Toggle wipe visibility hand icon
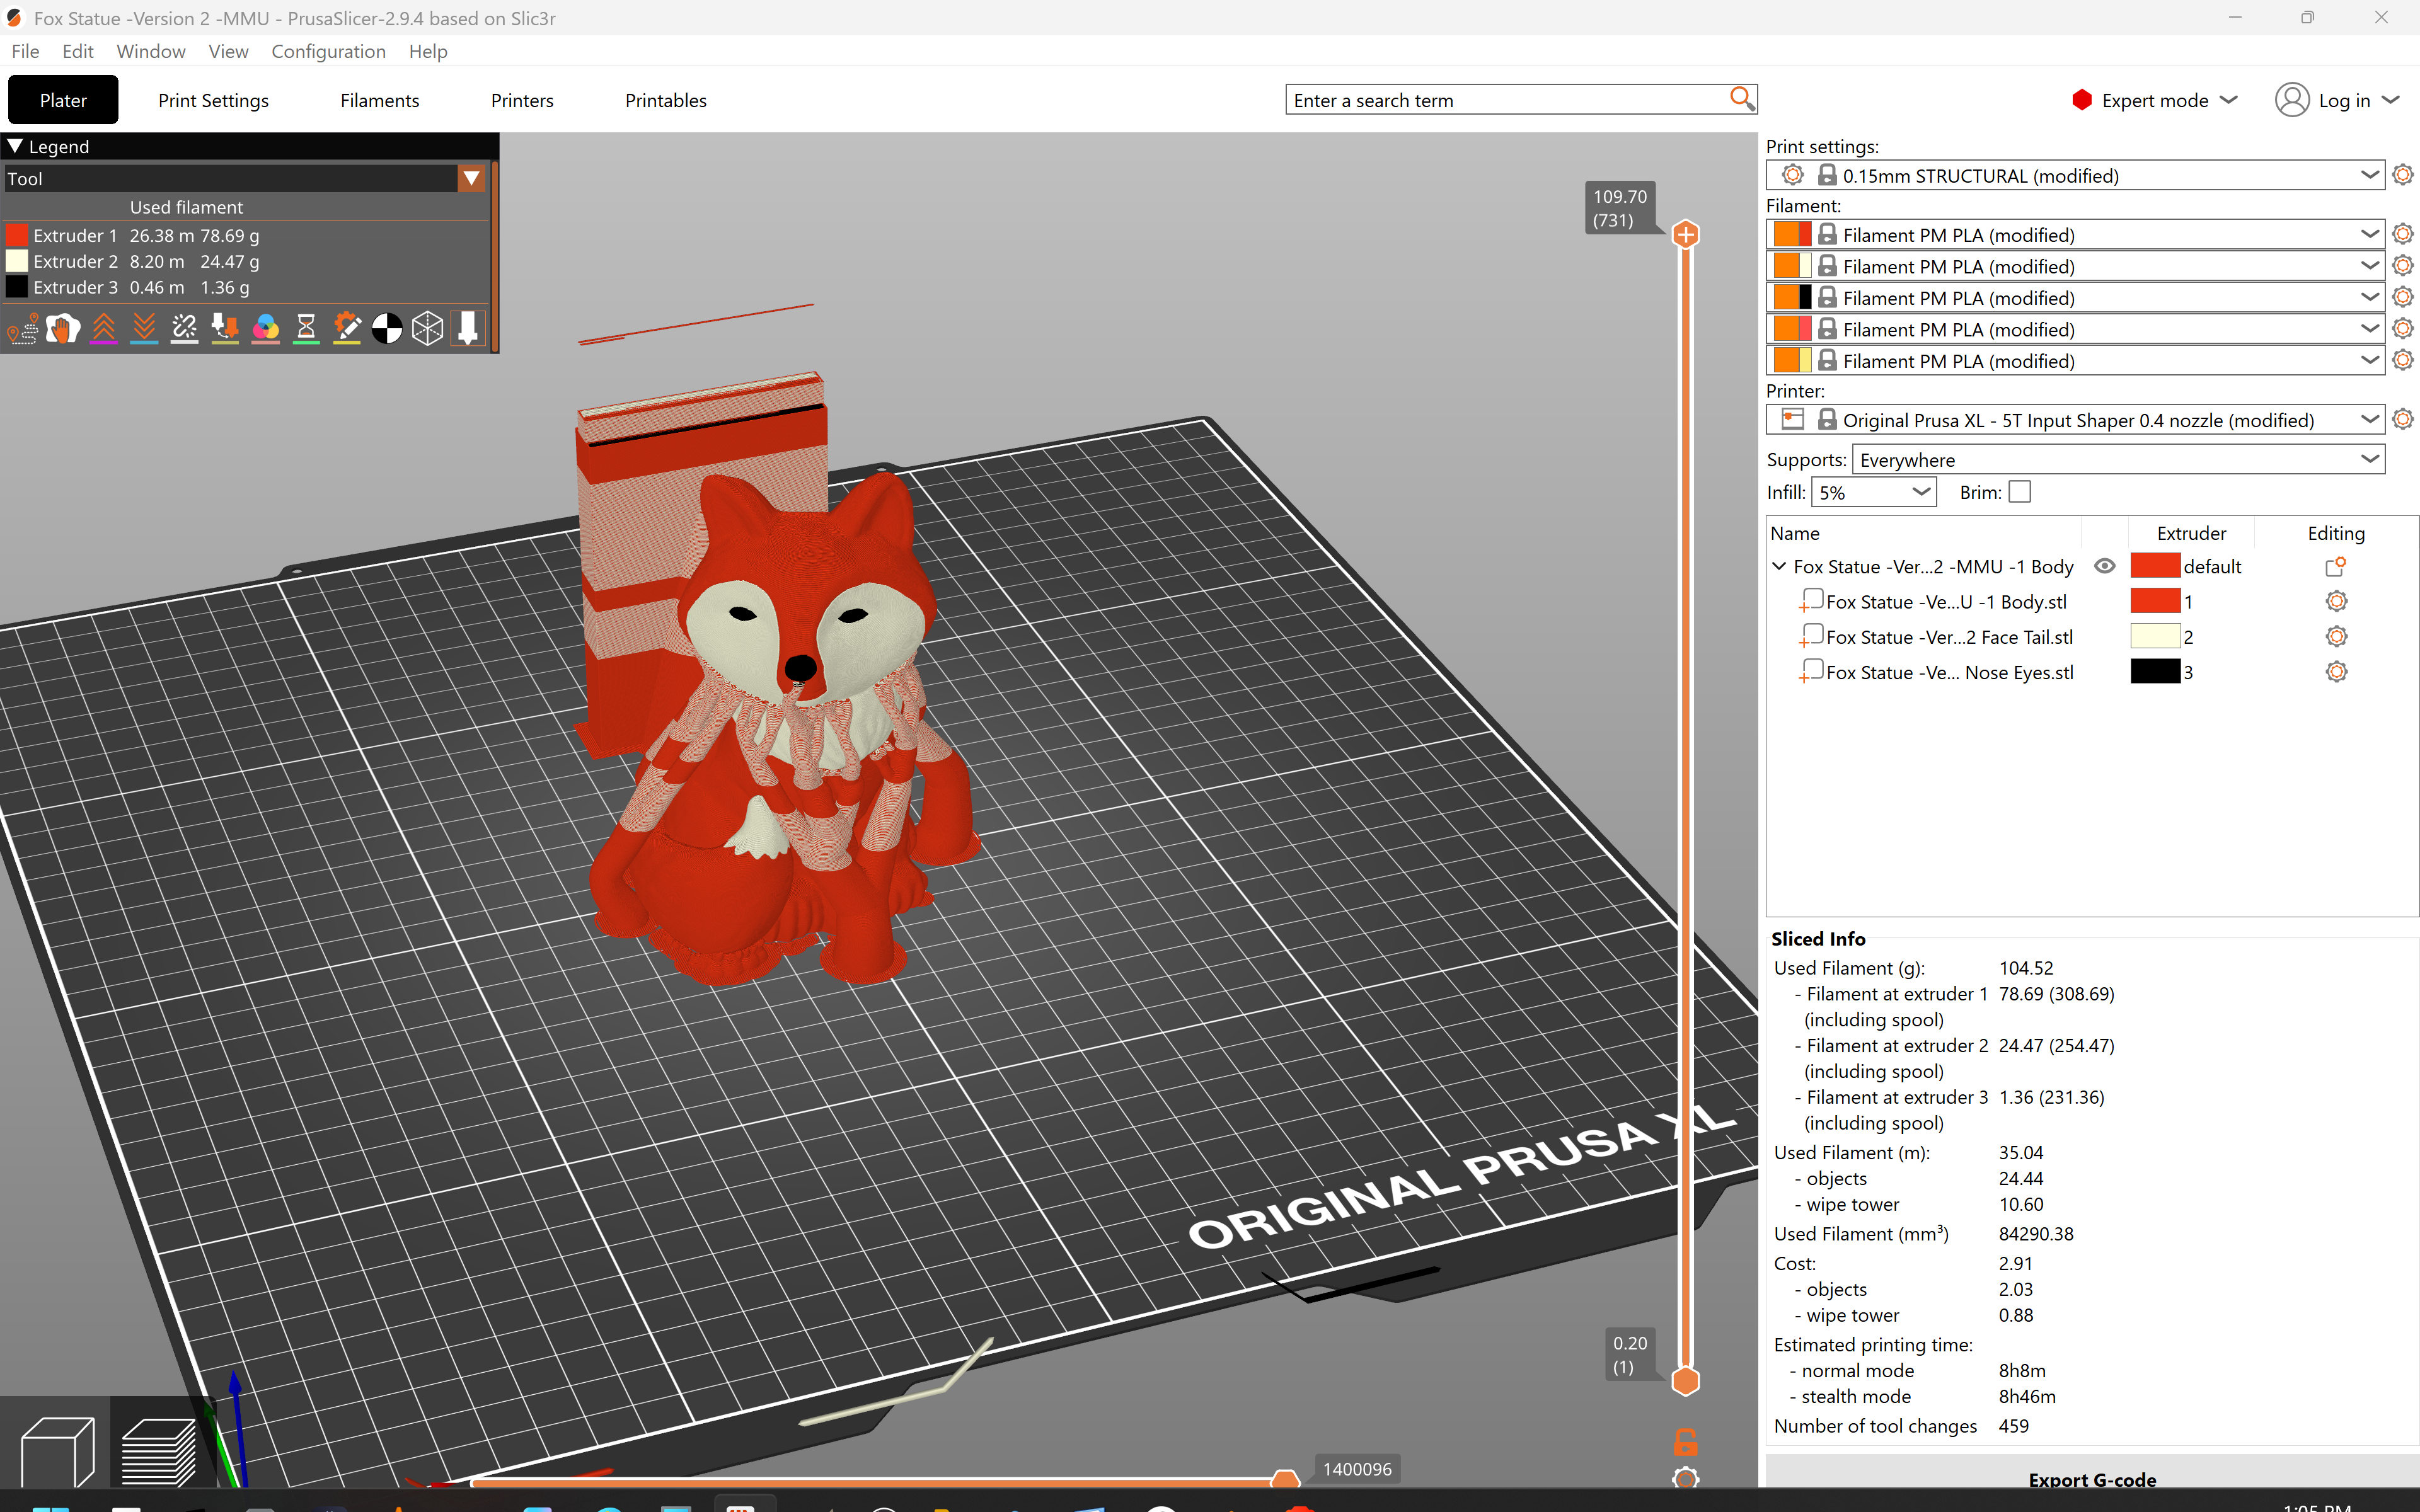 63,328
